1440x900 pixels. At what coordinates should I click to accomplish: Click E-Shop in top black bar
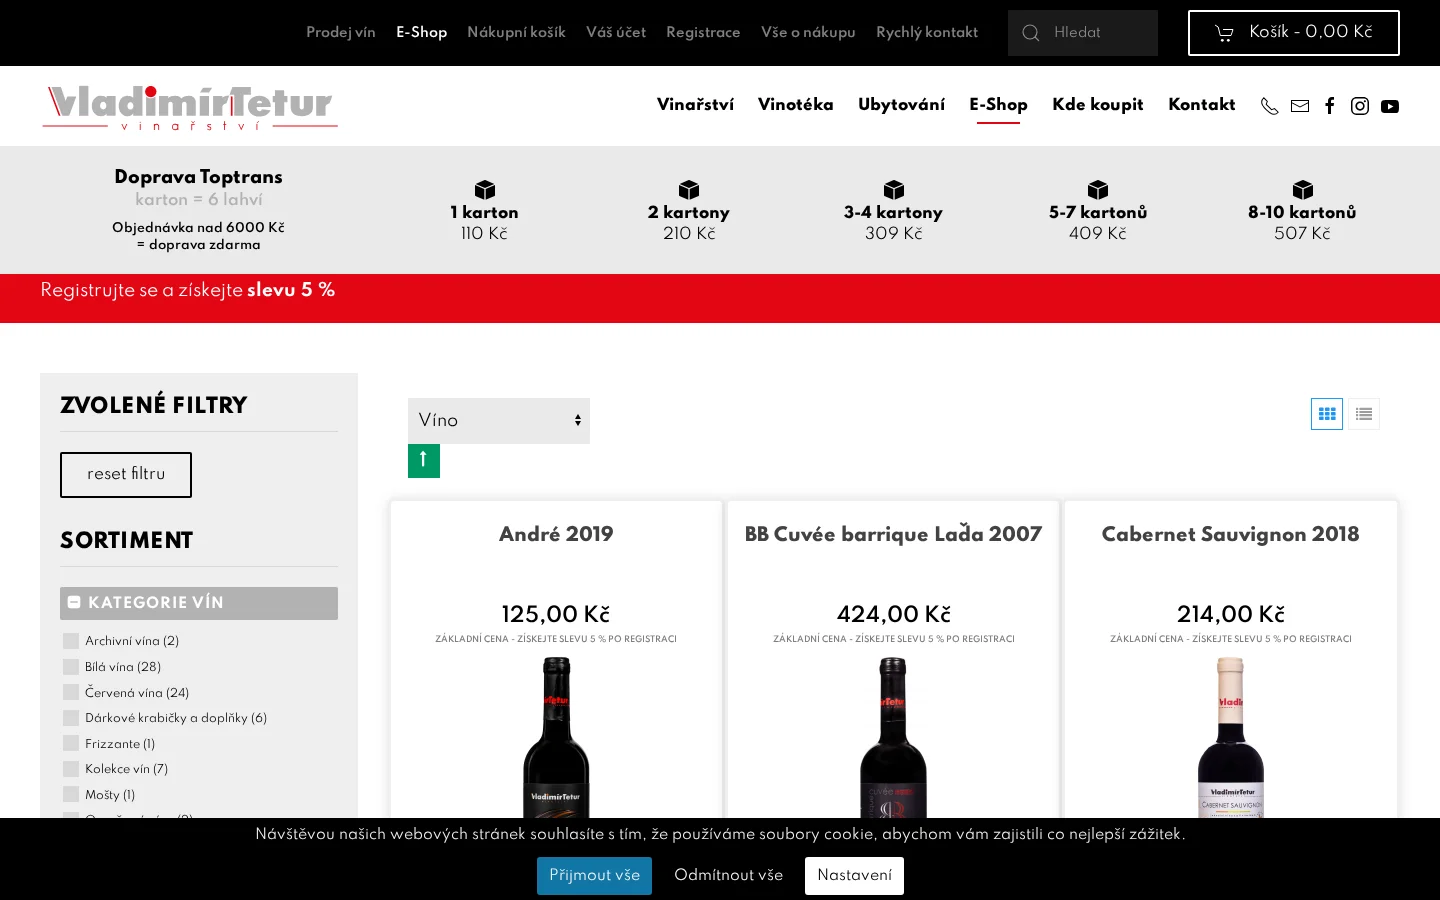tap(422, 33)
